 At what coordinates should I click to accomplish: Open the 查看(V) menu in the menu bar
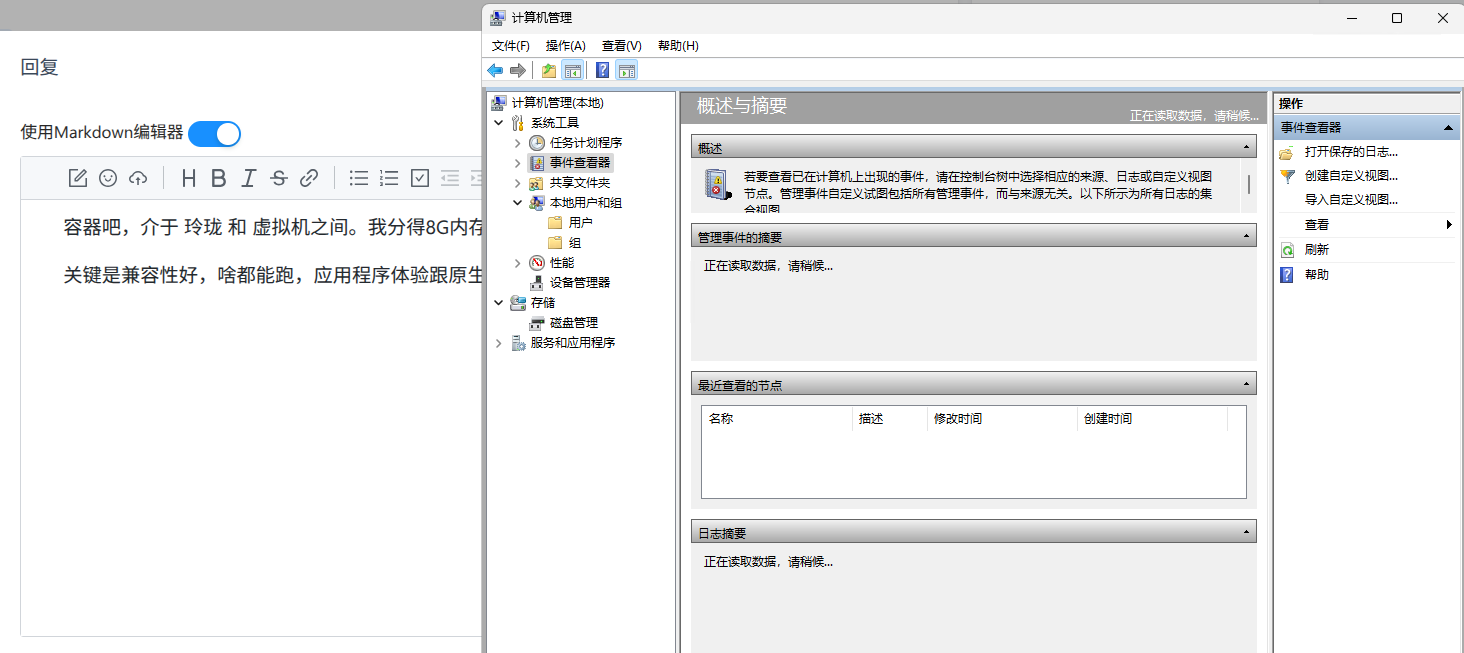point(622,46)
